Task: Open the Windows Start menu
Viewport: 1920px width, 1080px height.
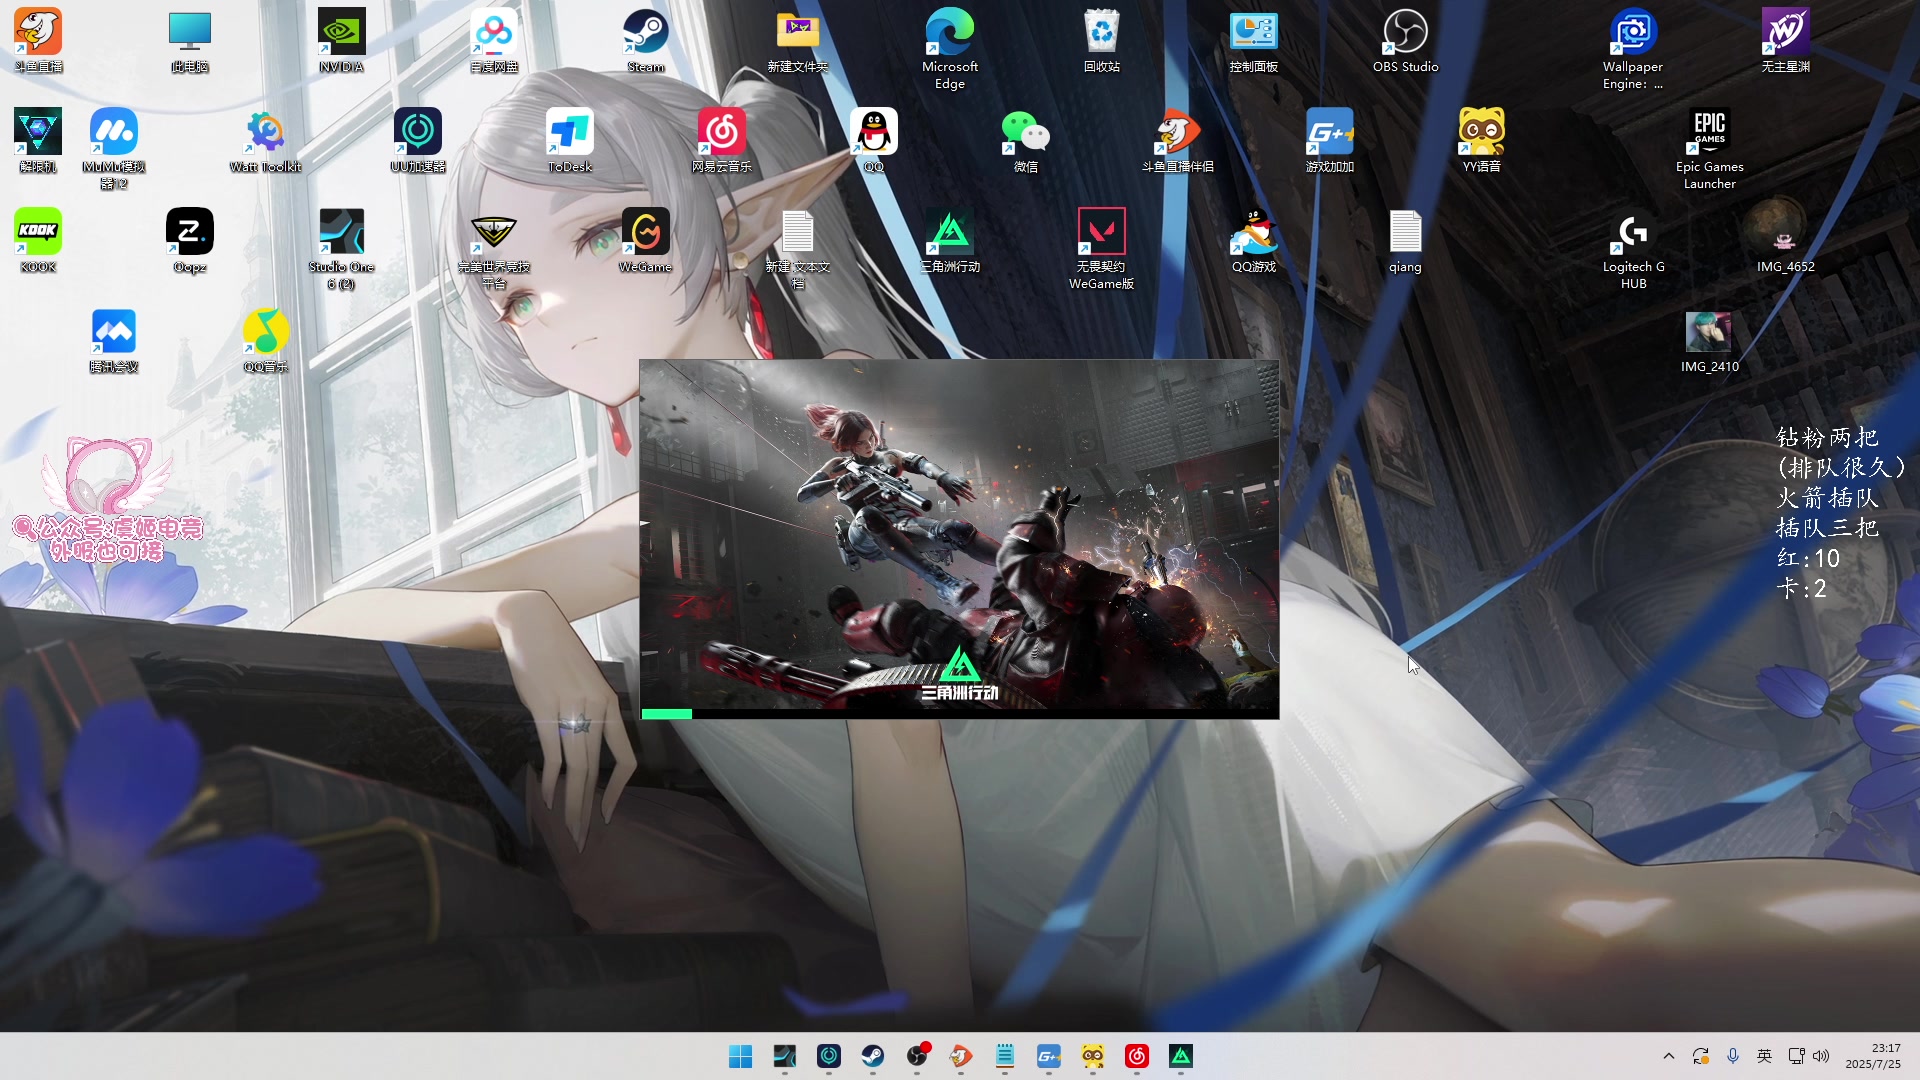Action: (741, 1056)
